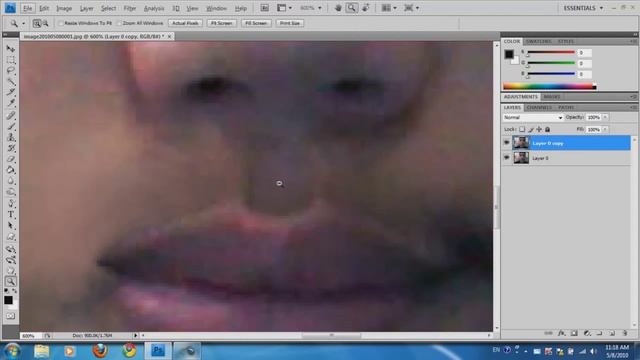This screenshot has height=360, width=640.
Task: Open the Arrange Documents dropdown
Action: pyautogui.click(x=389, y=8)
